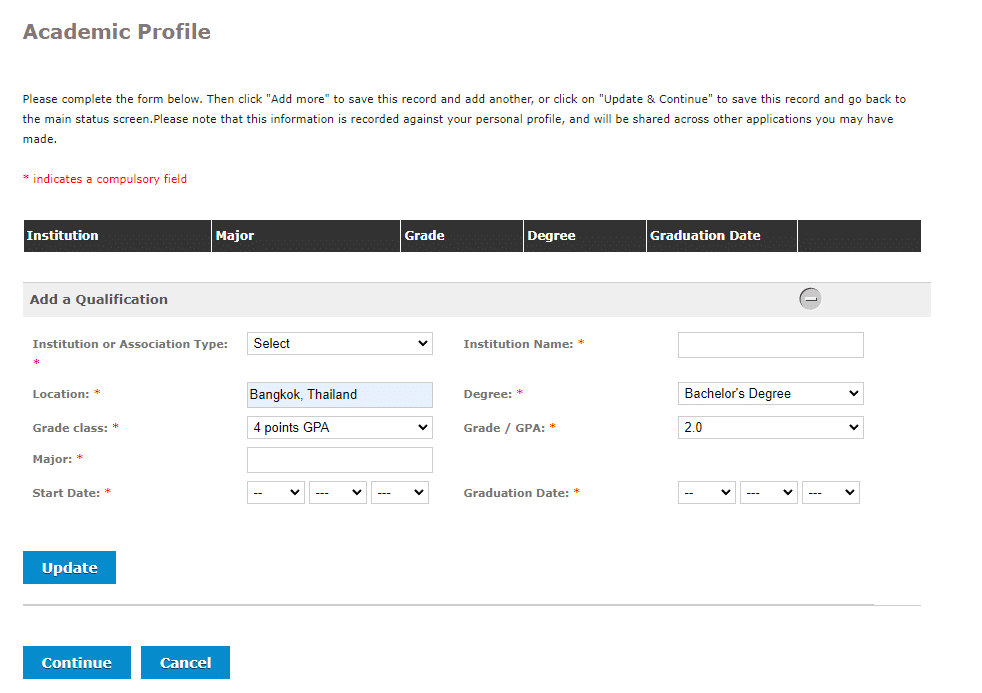Open the Start Date month dropdown
The height and width of the screenshot is (693, 982).
pyautogui.click(x=338, y=493)
